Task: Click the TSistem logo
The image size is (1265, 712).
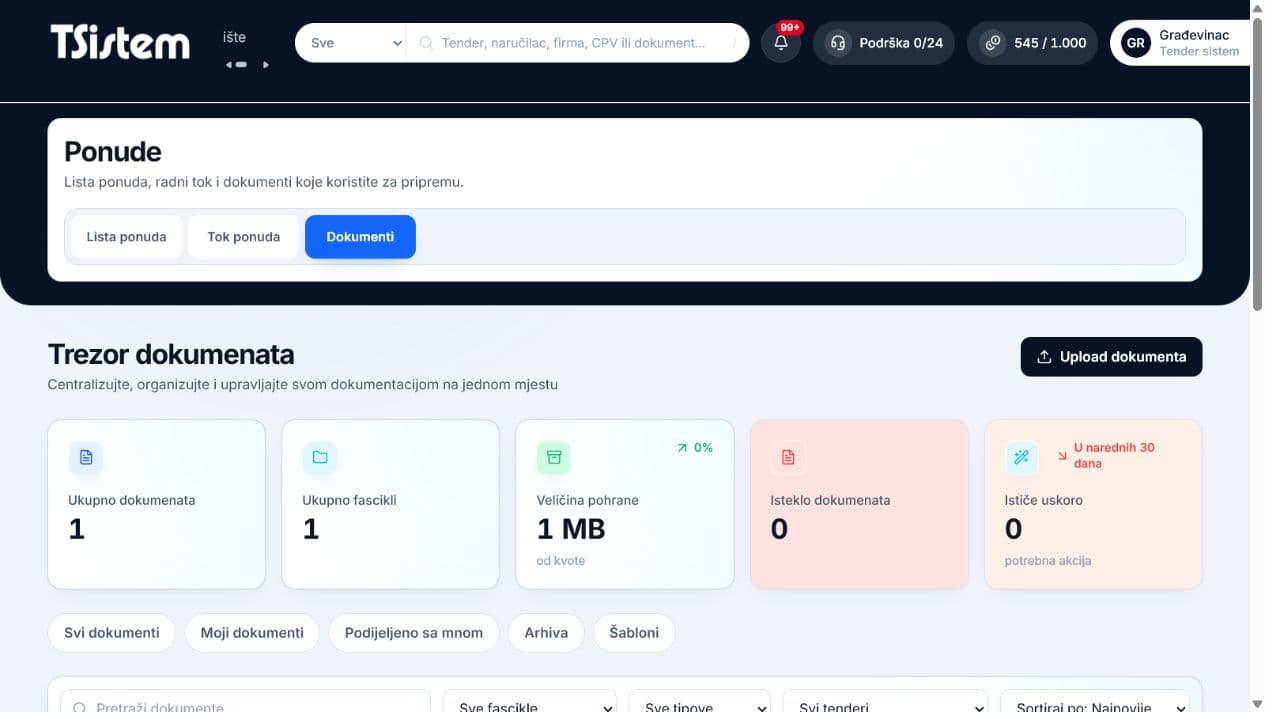Action: 120,43
